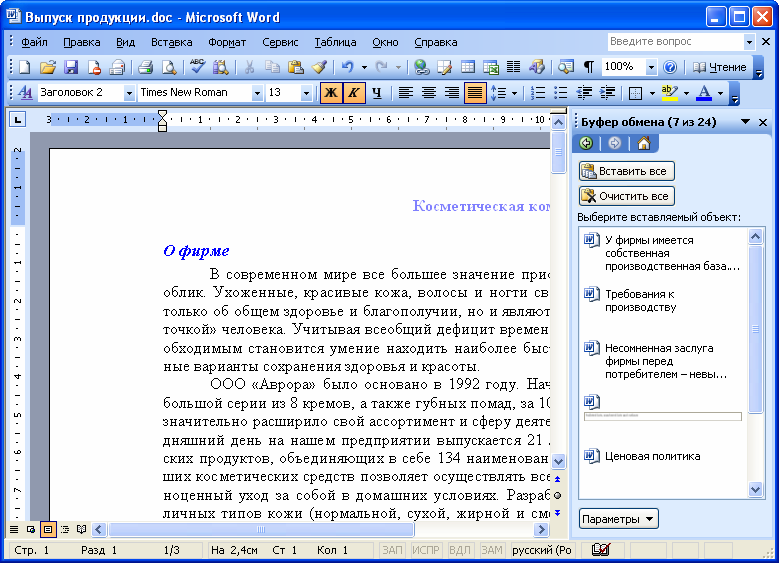Open the Правка menu

[x=81, y=42]
